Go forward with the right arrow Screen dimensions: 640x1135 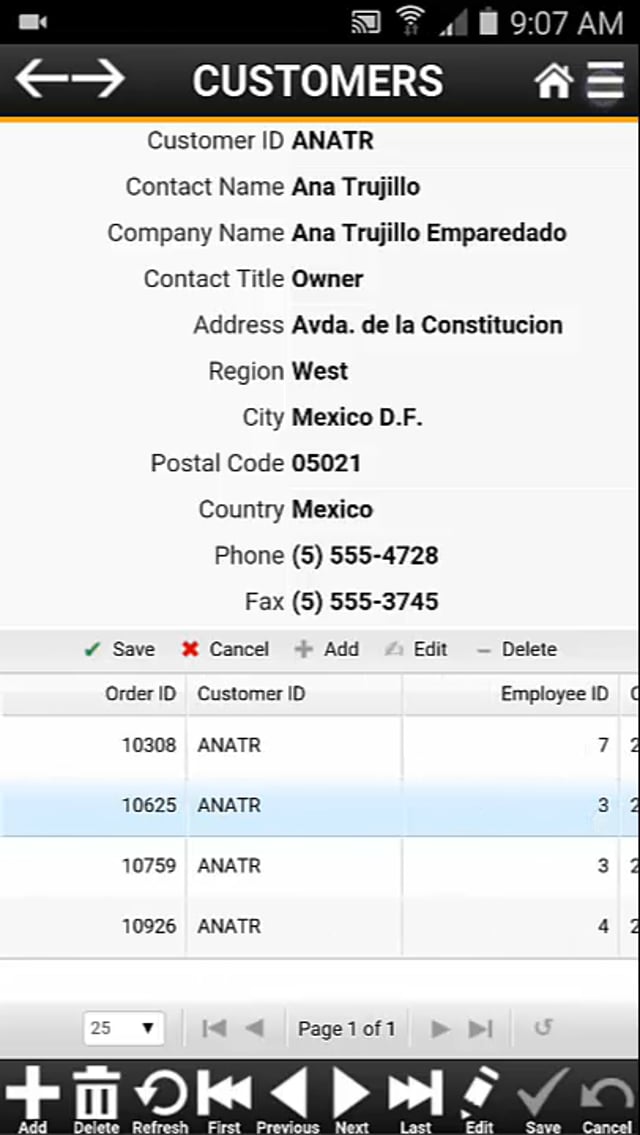tap(98, 78)
